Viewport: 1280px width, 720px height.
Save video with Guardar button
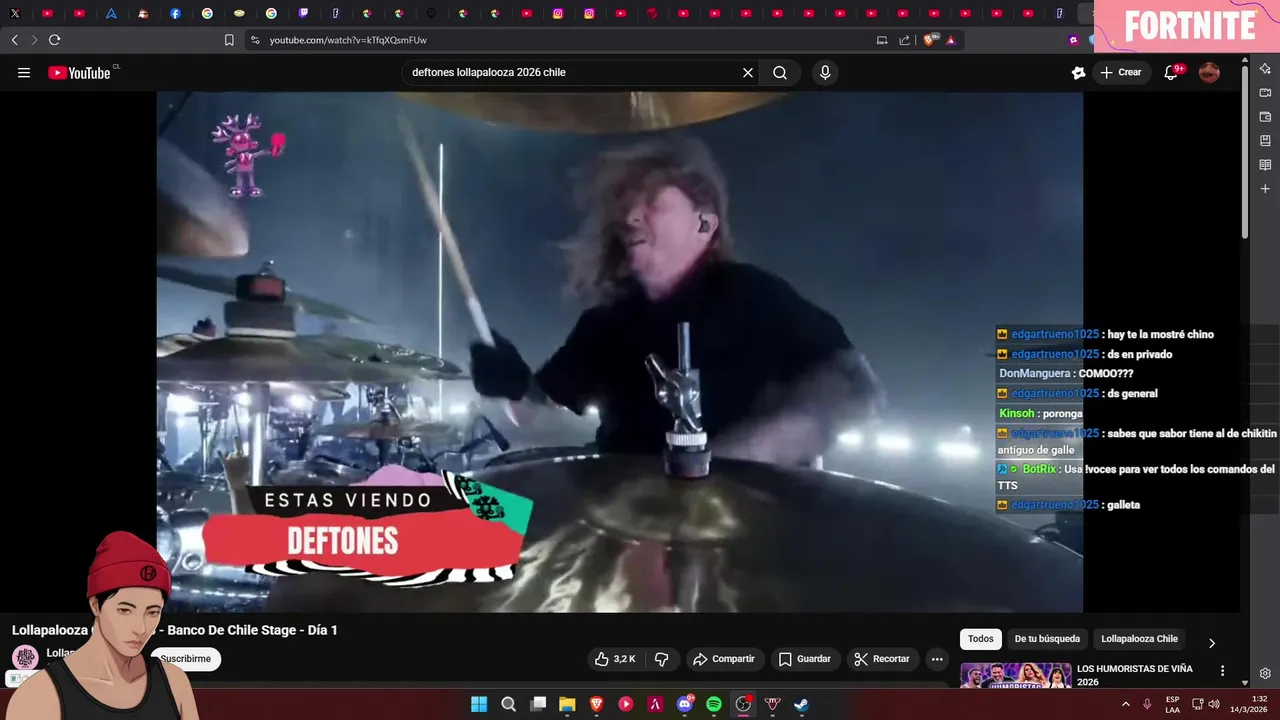[x=805, y=659]
